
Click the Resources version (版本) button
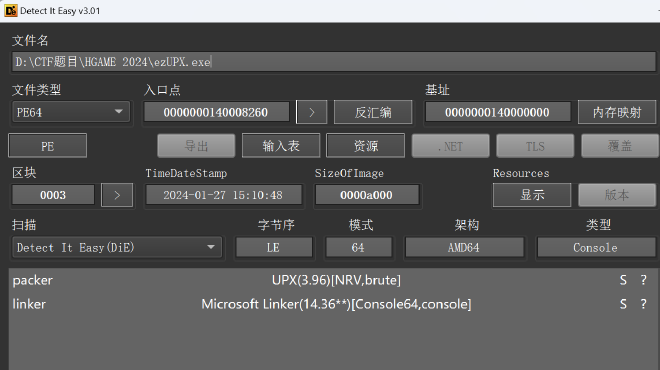617,195
